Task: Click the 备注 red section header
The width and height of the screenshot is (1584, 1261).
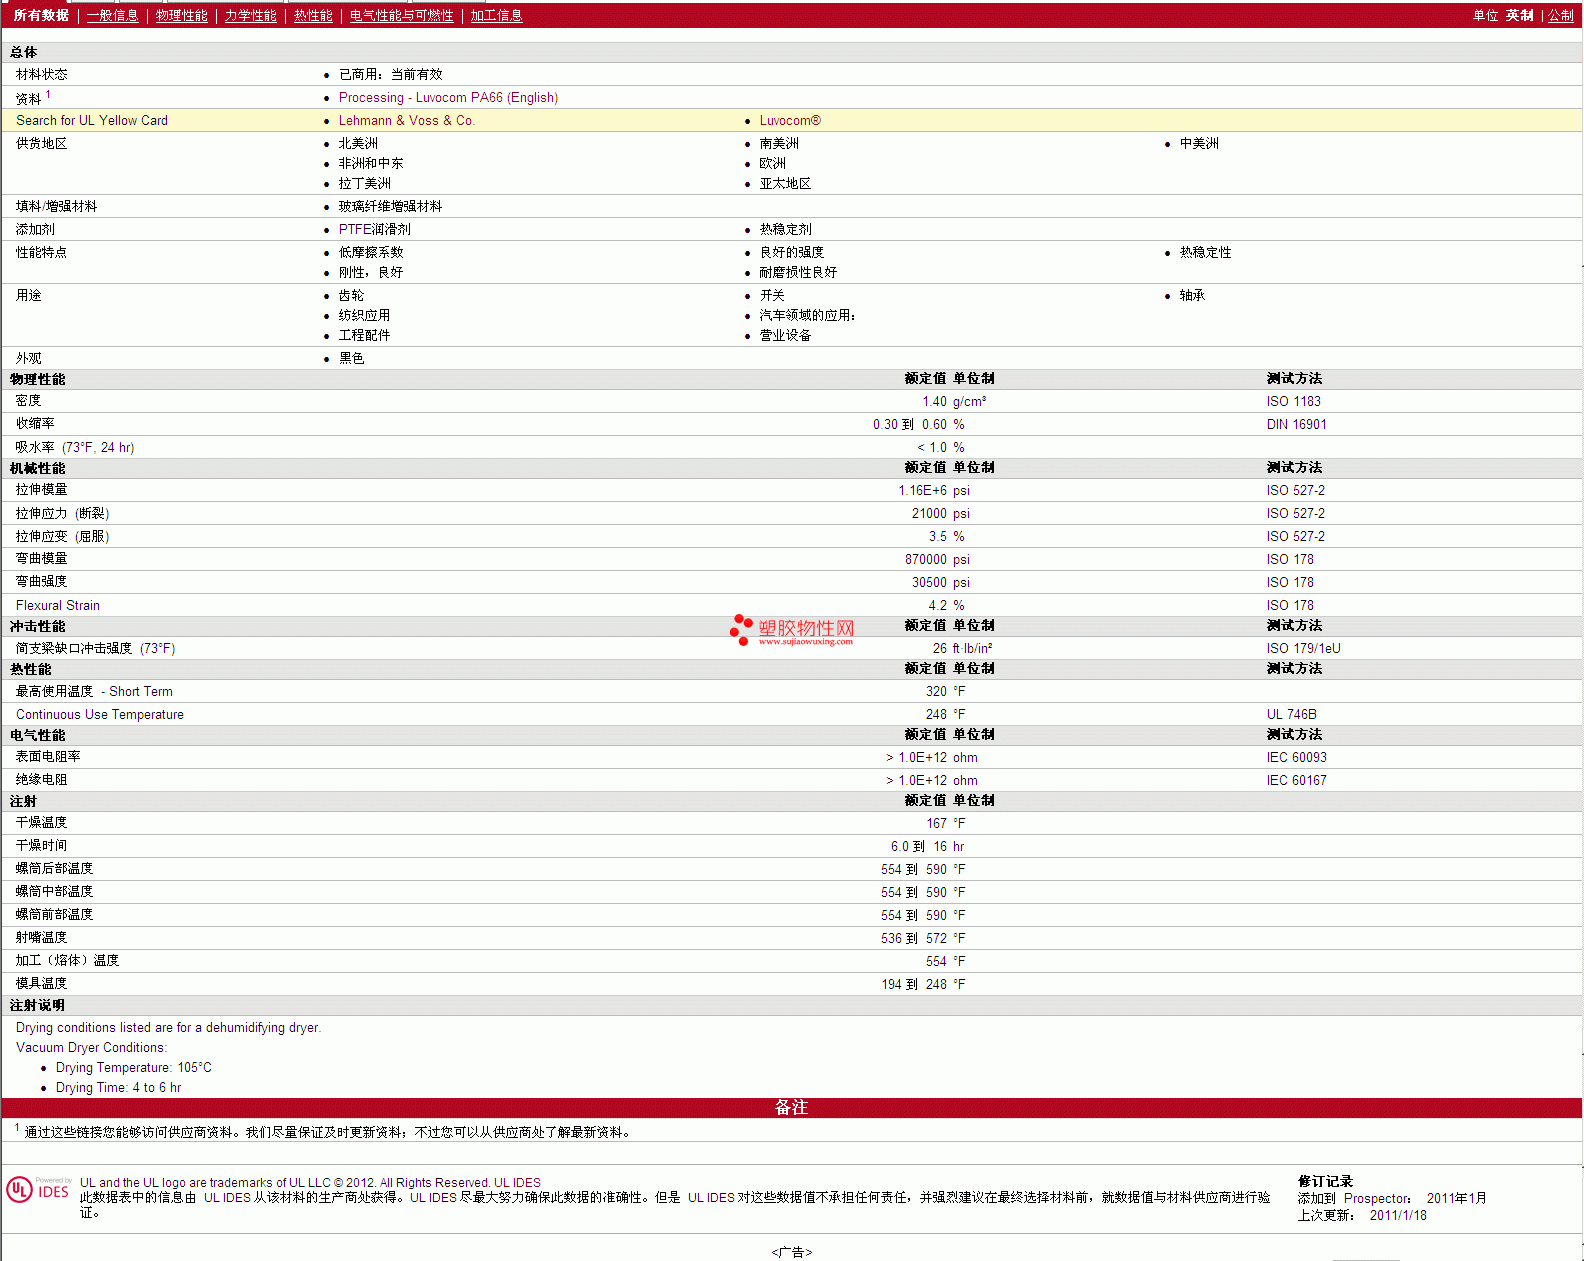Action: [791, 1107]
